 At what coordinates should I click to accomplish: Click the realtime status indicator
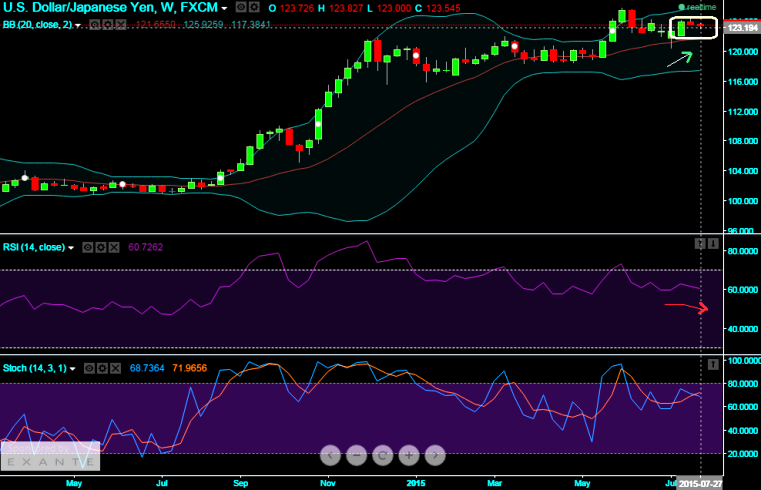click(697, 7)
